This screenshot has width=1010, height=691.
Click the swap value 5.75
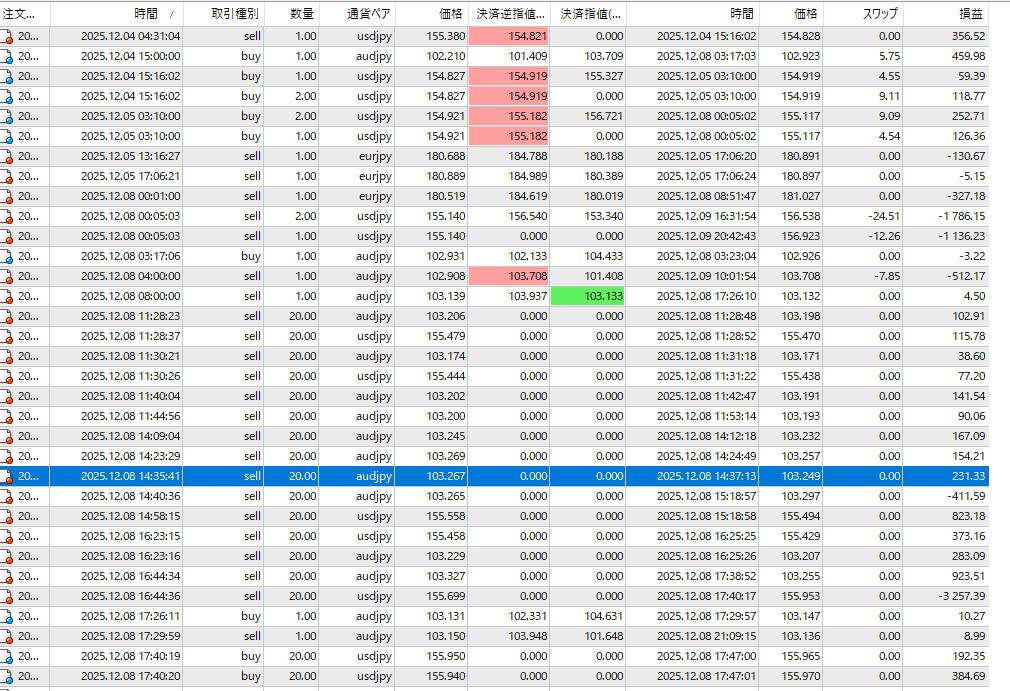tap(890, 56)
